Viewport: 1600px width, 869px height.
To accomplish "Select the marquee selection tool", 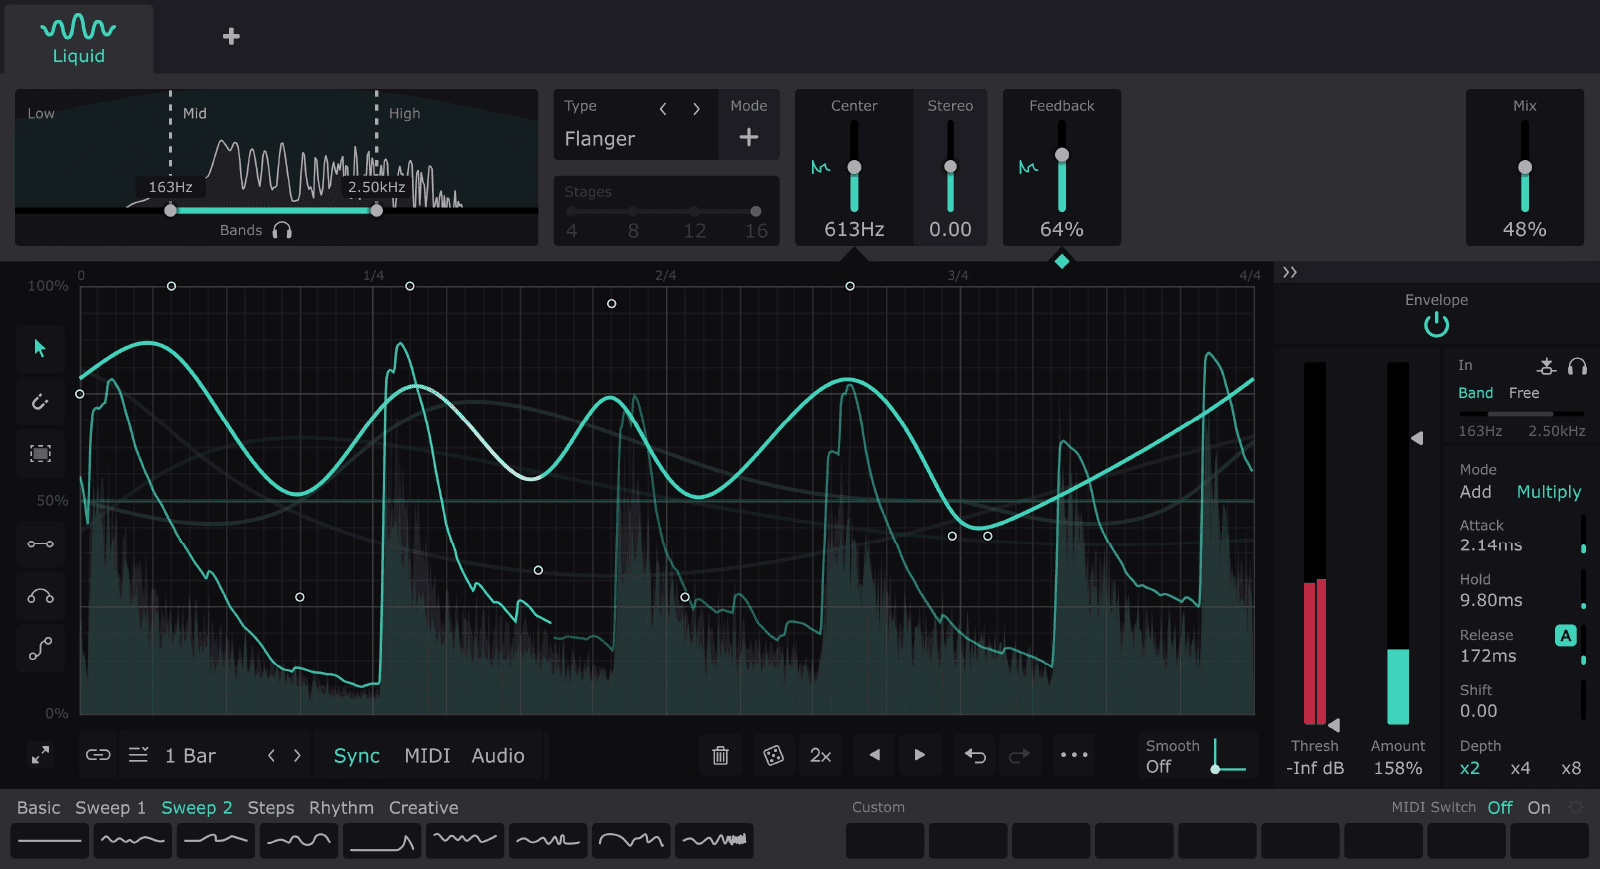I will tap(40, 453).
